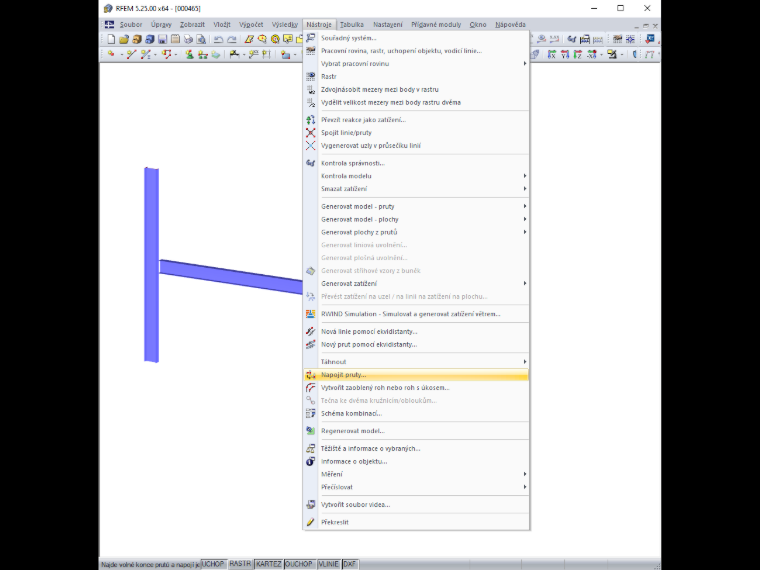
Task: Click the plausibility check icon in the toolbar
Action: click(572, 39)
